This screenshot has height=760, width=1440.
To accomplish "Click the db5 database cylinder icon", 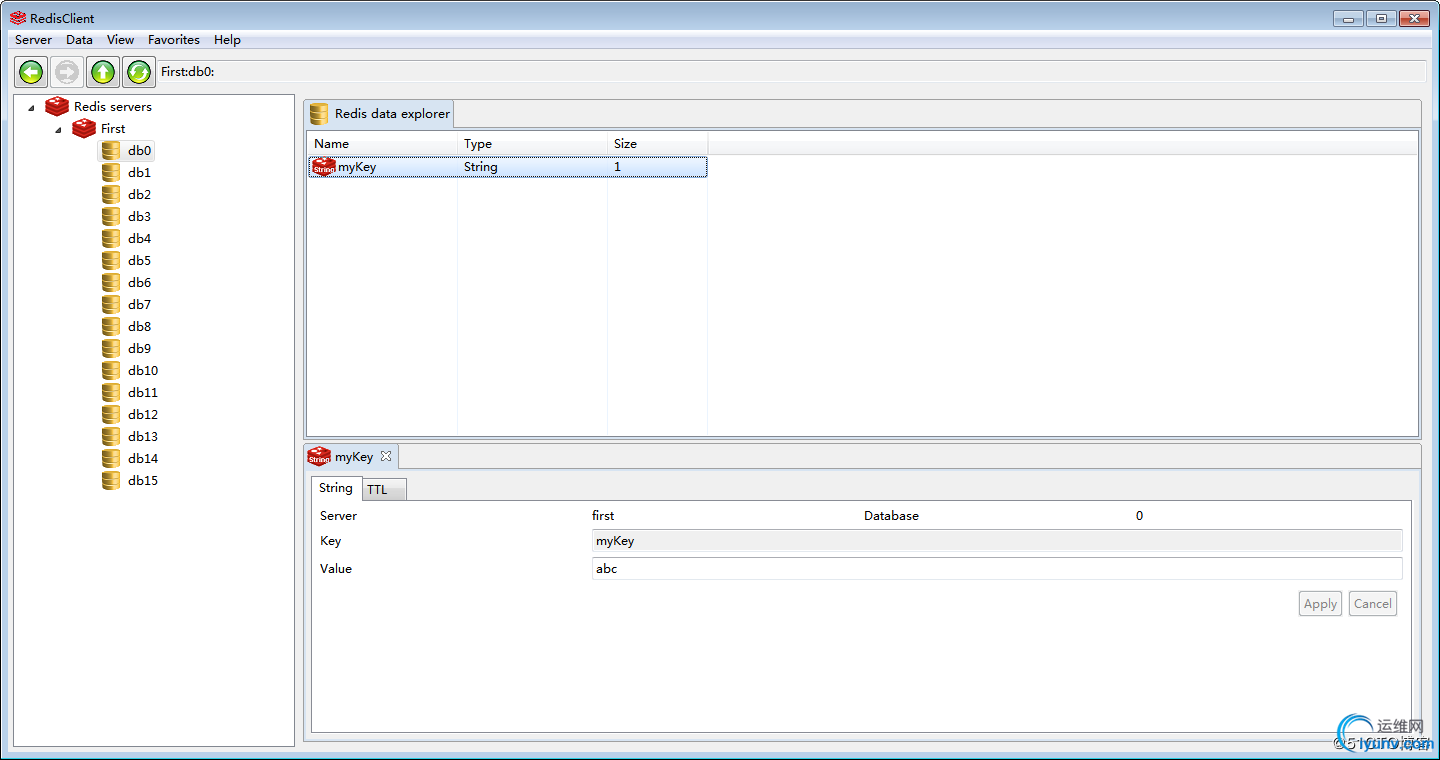I will coord(111,261).
